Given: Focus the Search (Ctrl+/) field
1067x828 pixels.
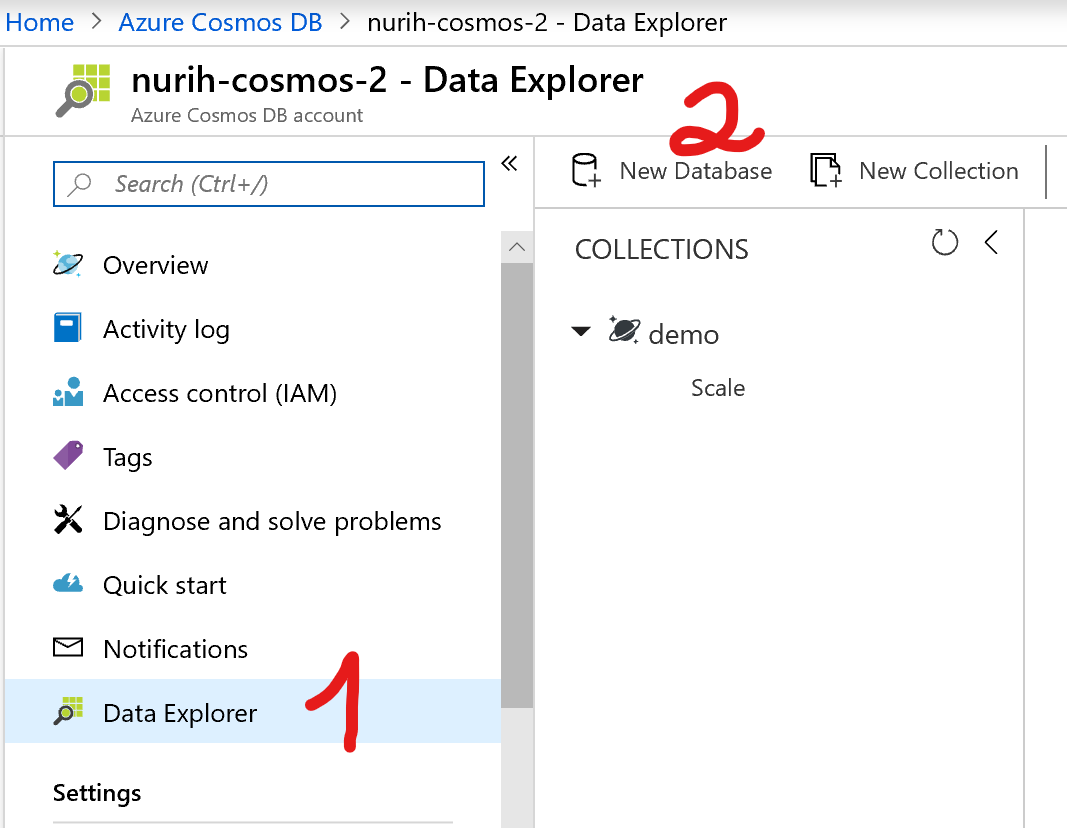Looking at the screenshot, I should 269,184.
